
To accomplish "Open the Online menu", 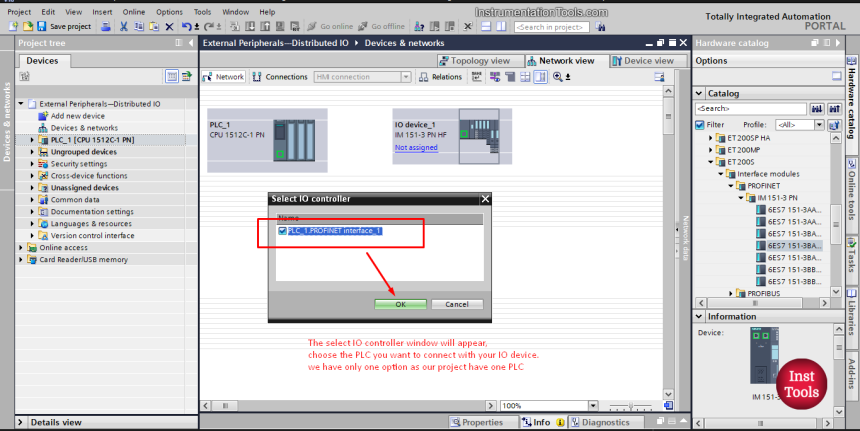I will click(134, 12).
